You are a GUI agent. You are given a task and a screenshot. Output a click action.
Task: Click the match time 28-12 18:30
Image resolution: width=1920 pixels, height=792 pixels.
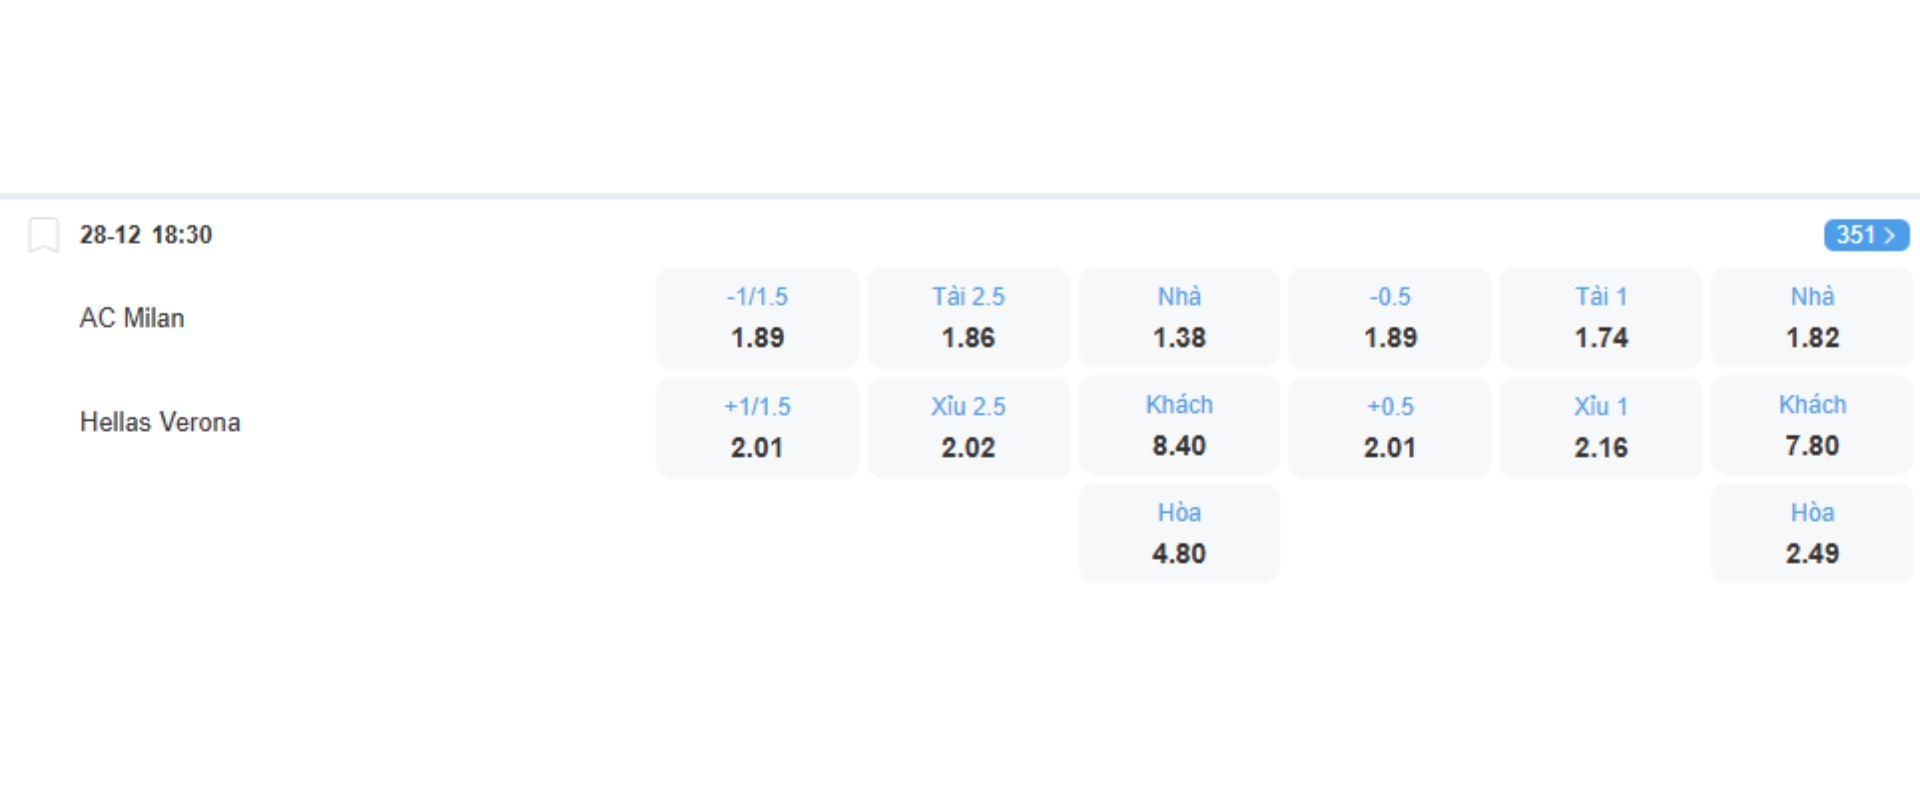(146, 235)
